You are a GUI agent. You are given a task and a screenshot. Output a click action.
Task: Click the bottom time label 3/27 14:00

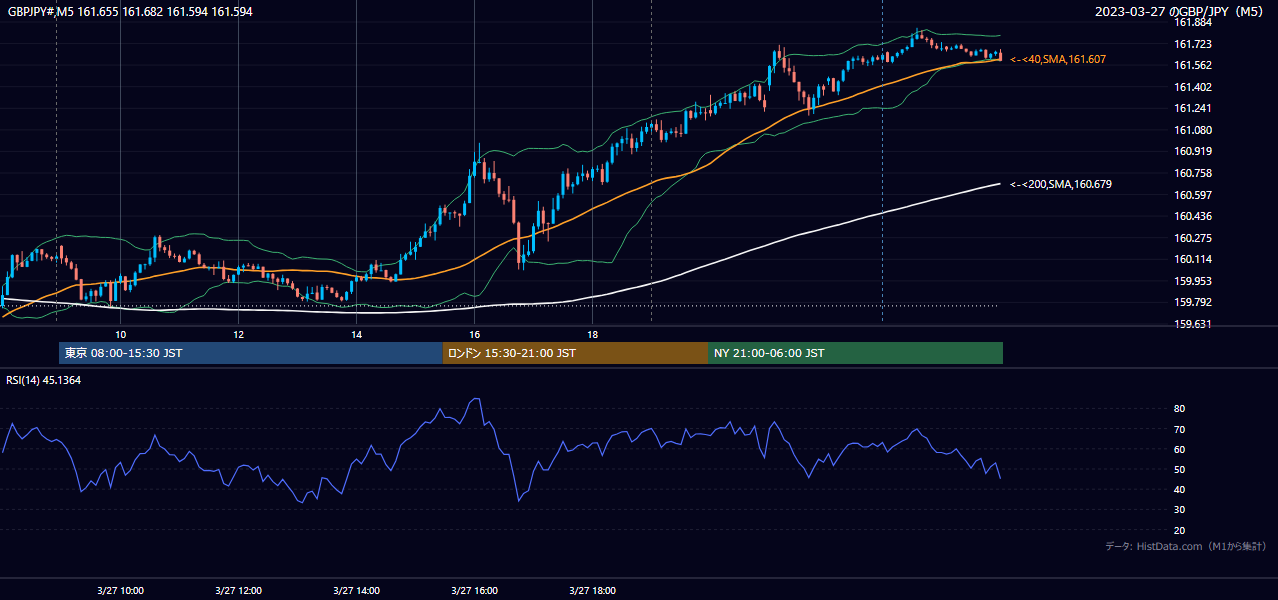click(356, 591)
